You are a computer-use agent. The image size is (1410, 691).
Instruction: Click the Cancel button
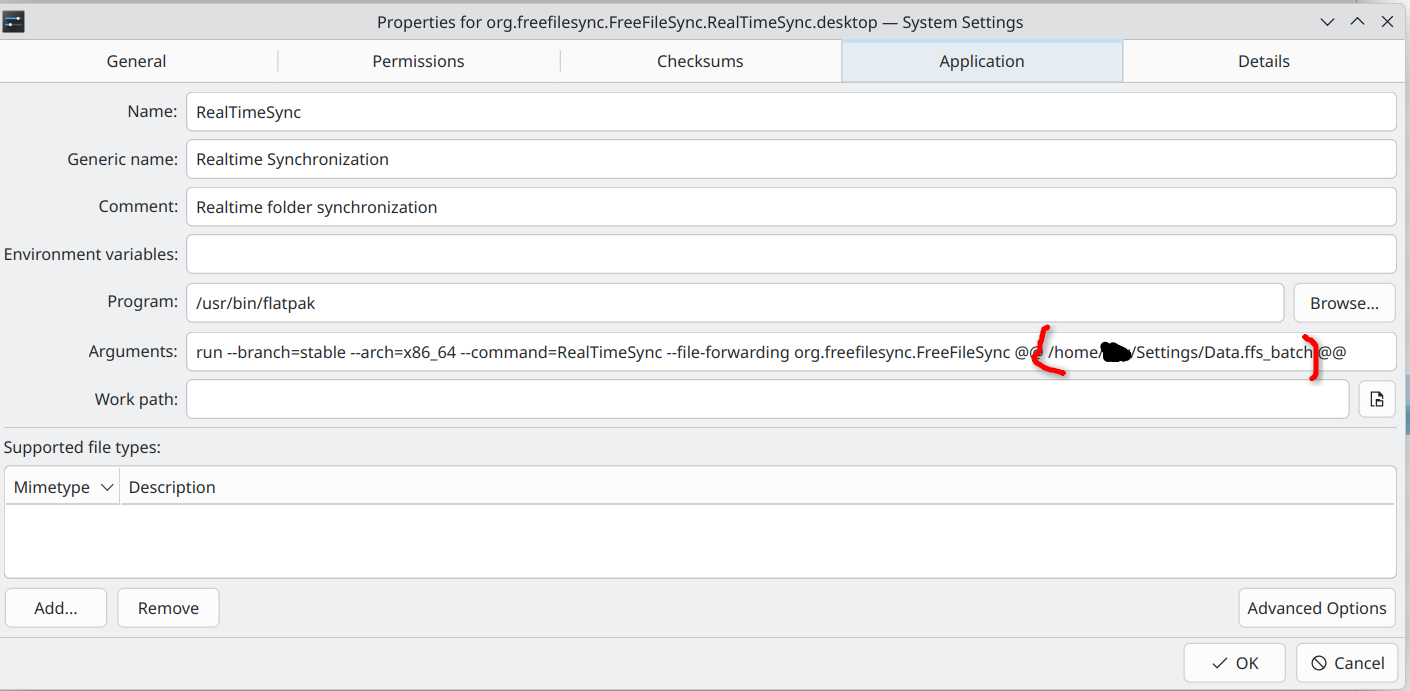1347,663
